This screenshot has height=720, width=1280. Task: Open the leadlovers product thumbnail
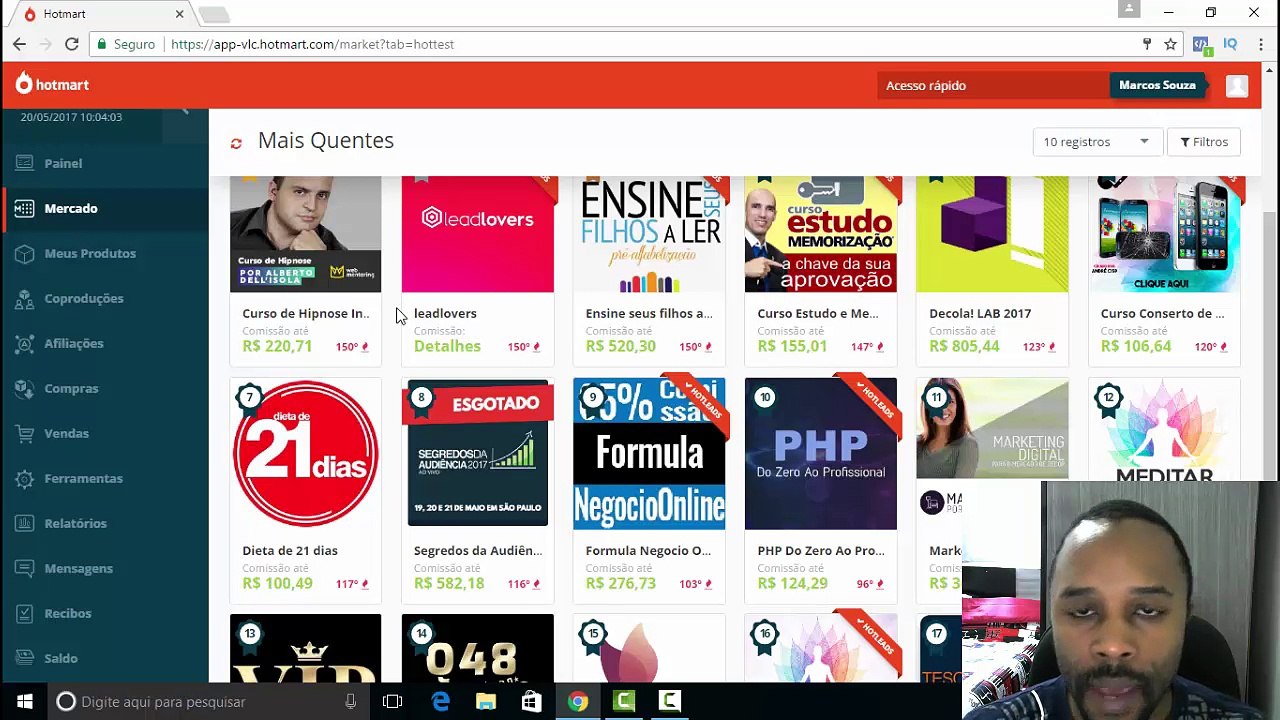[477, 234]
